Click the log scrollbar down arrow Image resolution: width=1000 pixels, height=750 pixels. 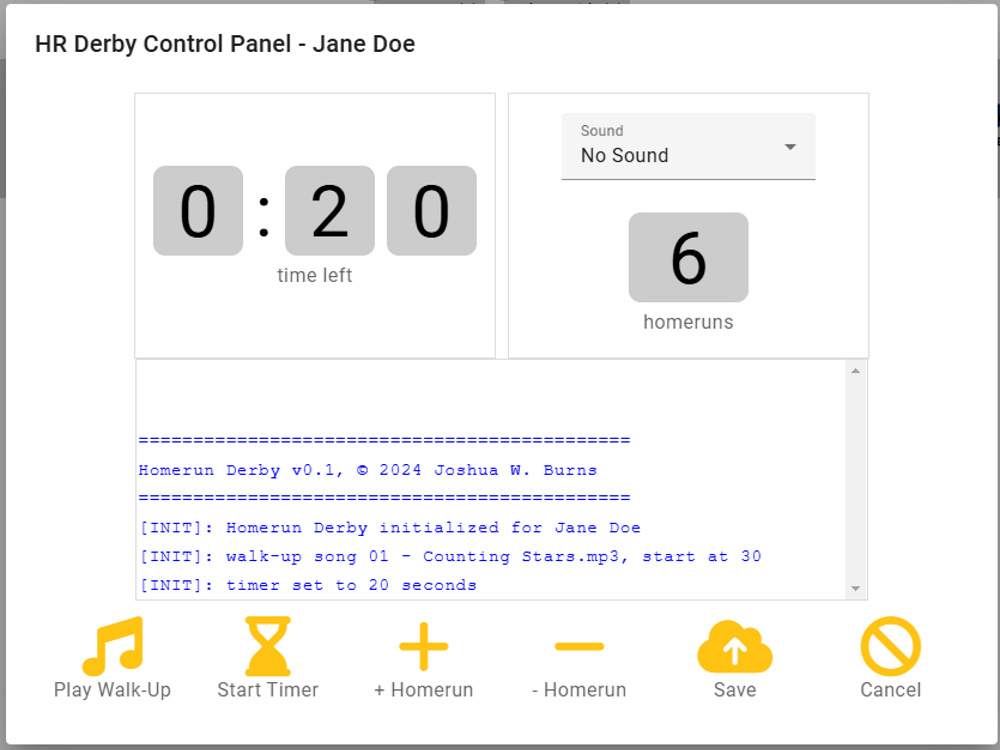(x=856, y=588)
